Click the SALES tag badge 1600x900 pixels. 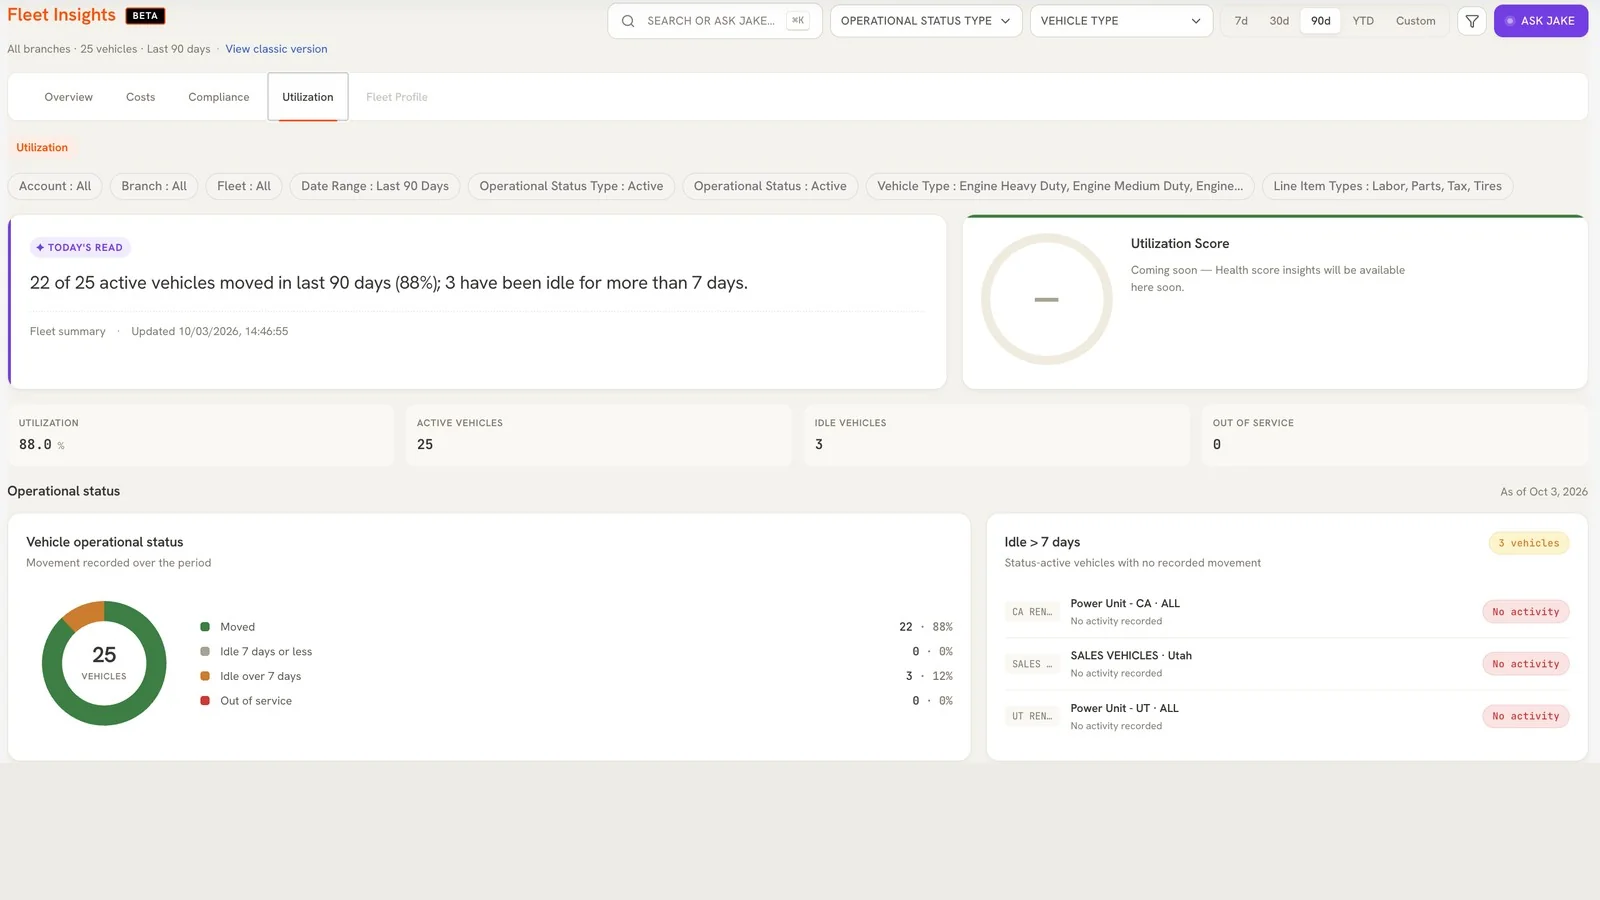[1032, 664]
